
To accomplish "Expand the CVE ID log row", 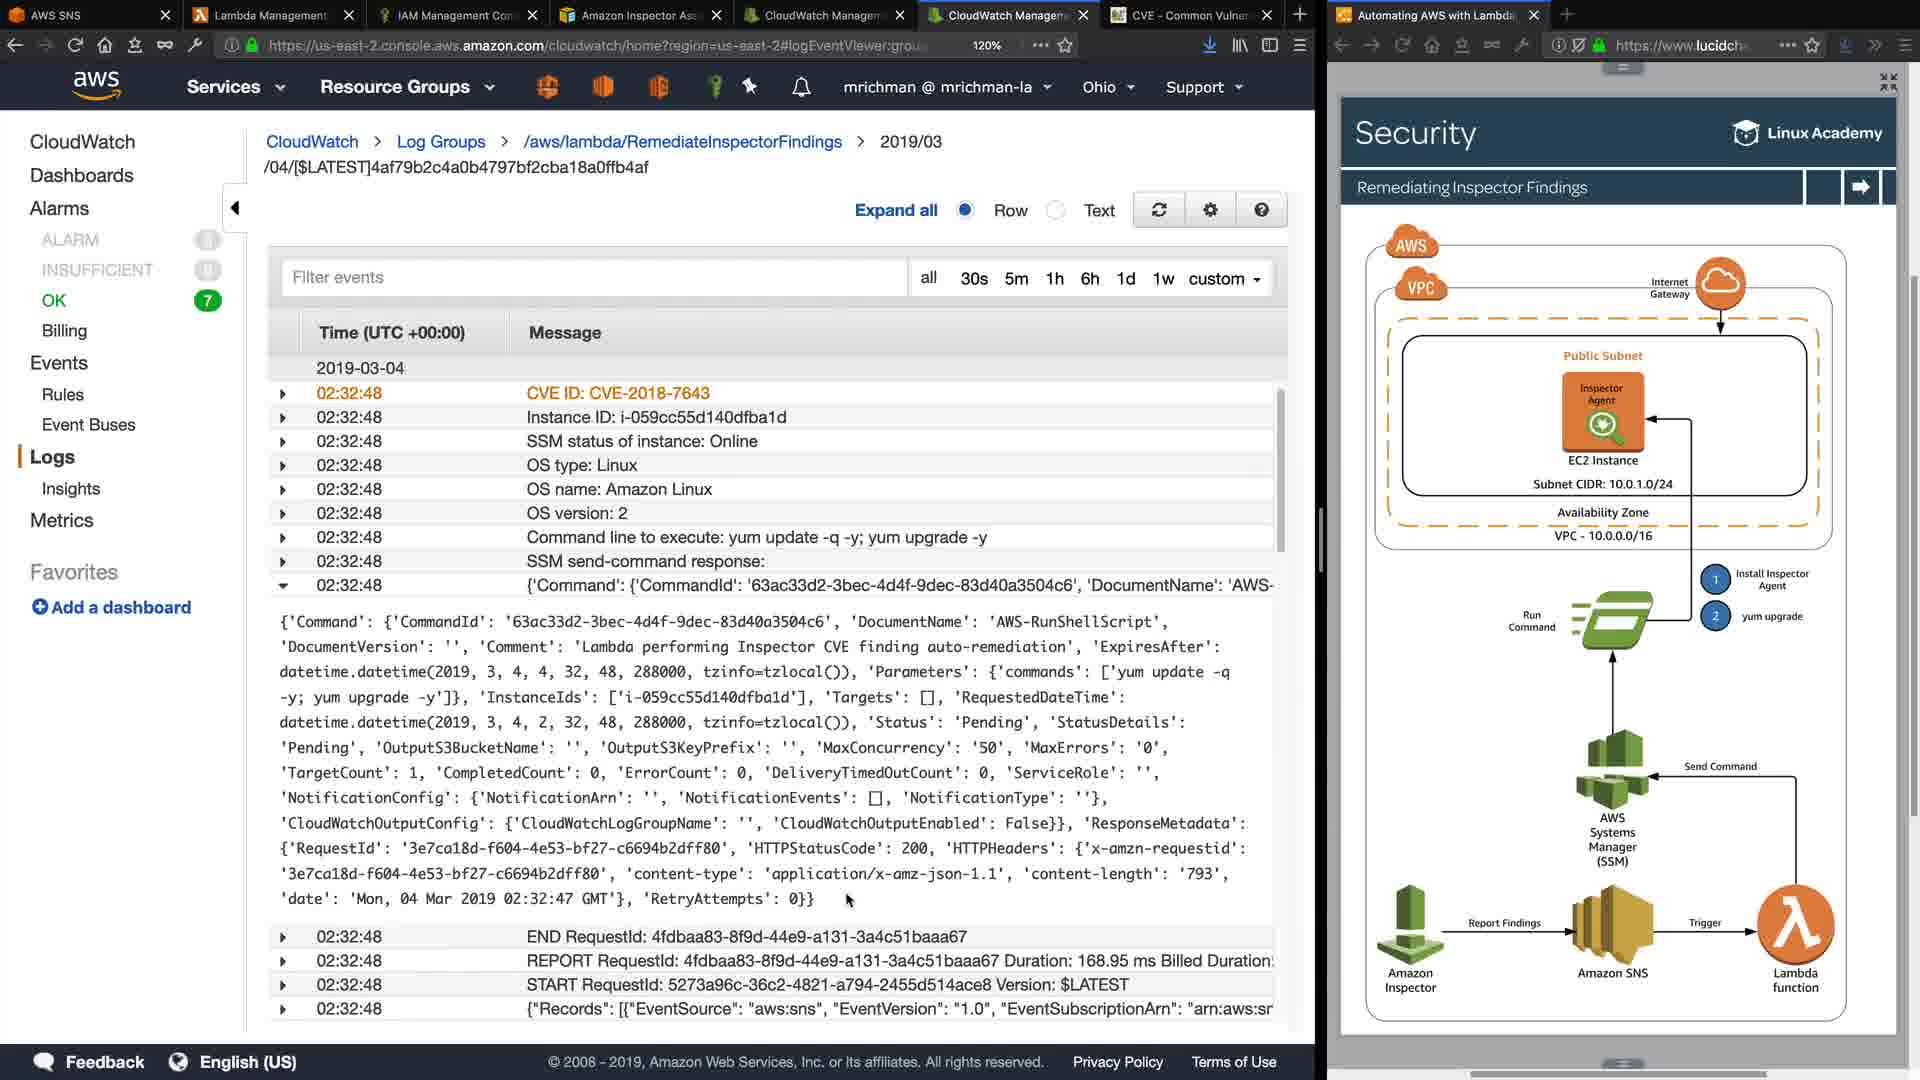I will click(x=283, y=394).
